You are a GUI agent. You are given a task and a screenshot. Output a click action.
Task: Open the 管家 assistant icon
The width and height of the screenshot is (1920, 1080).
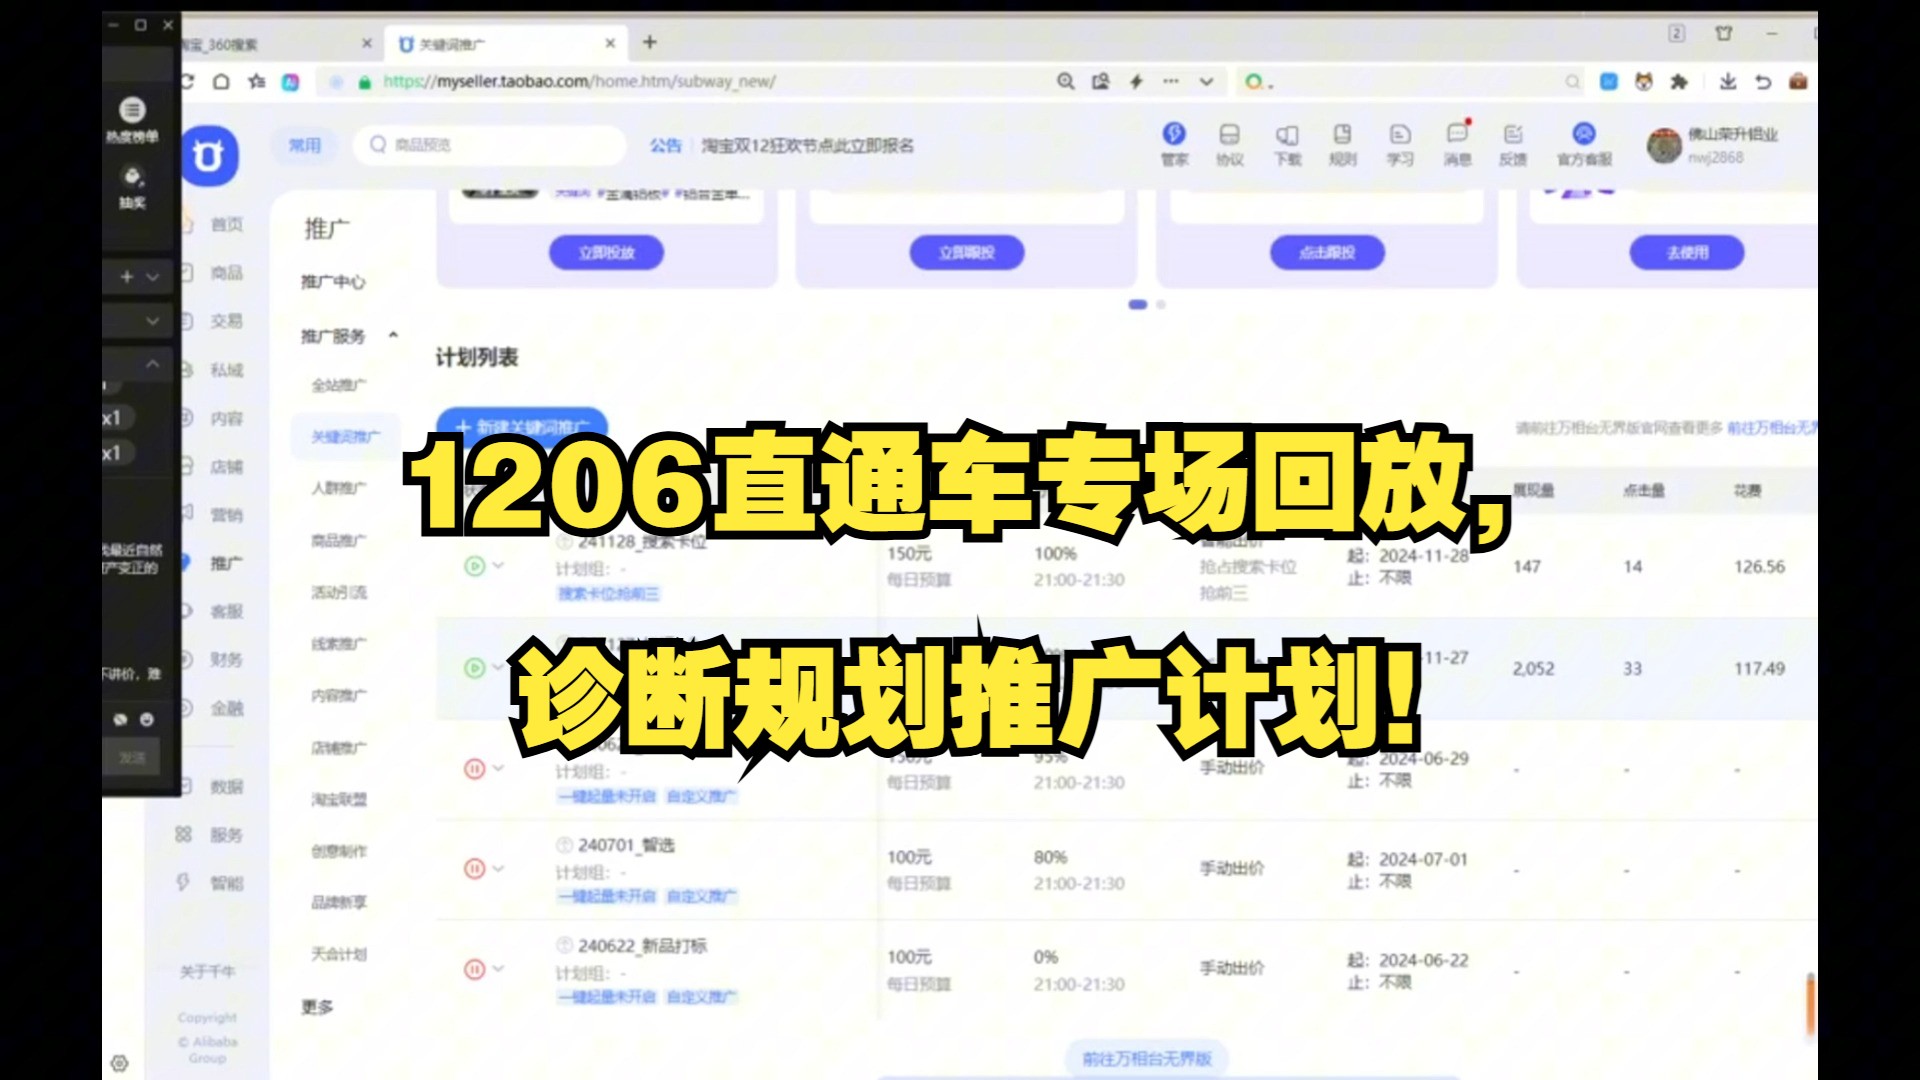click(1174, 134)
